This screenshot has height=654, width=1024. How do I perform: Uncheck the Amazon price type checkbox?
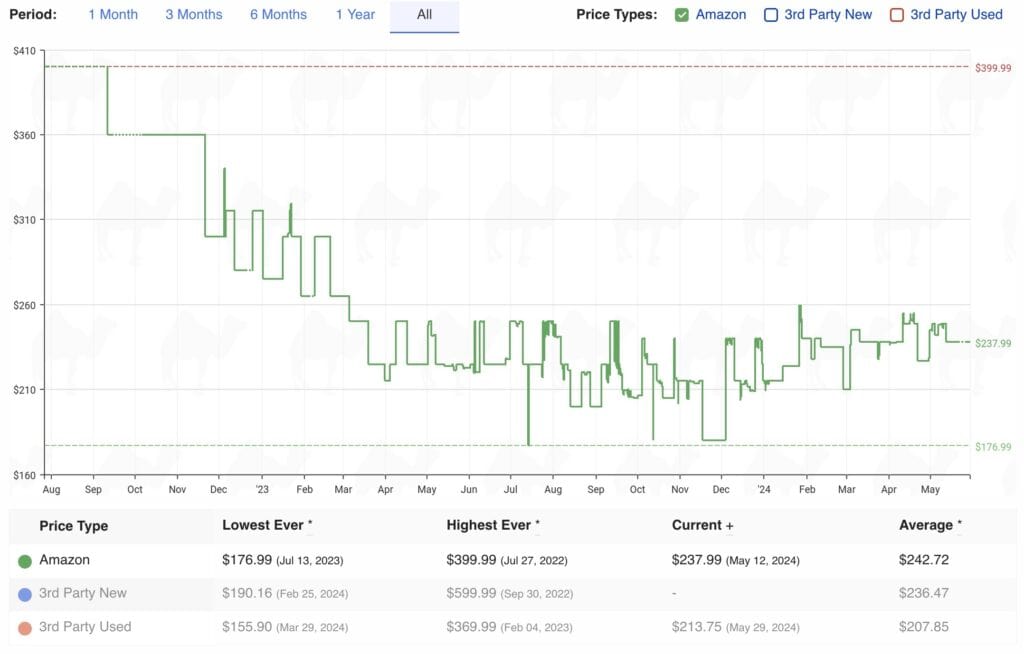click(682, 15)
